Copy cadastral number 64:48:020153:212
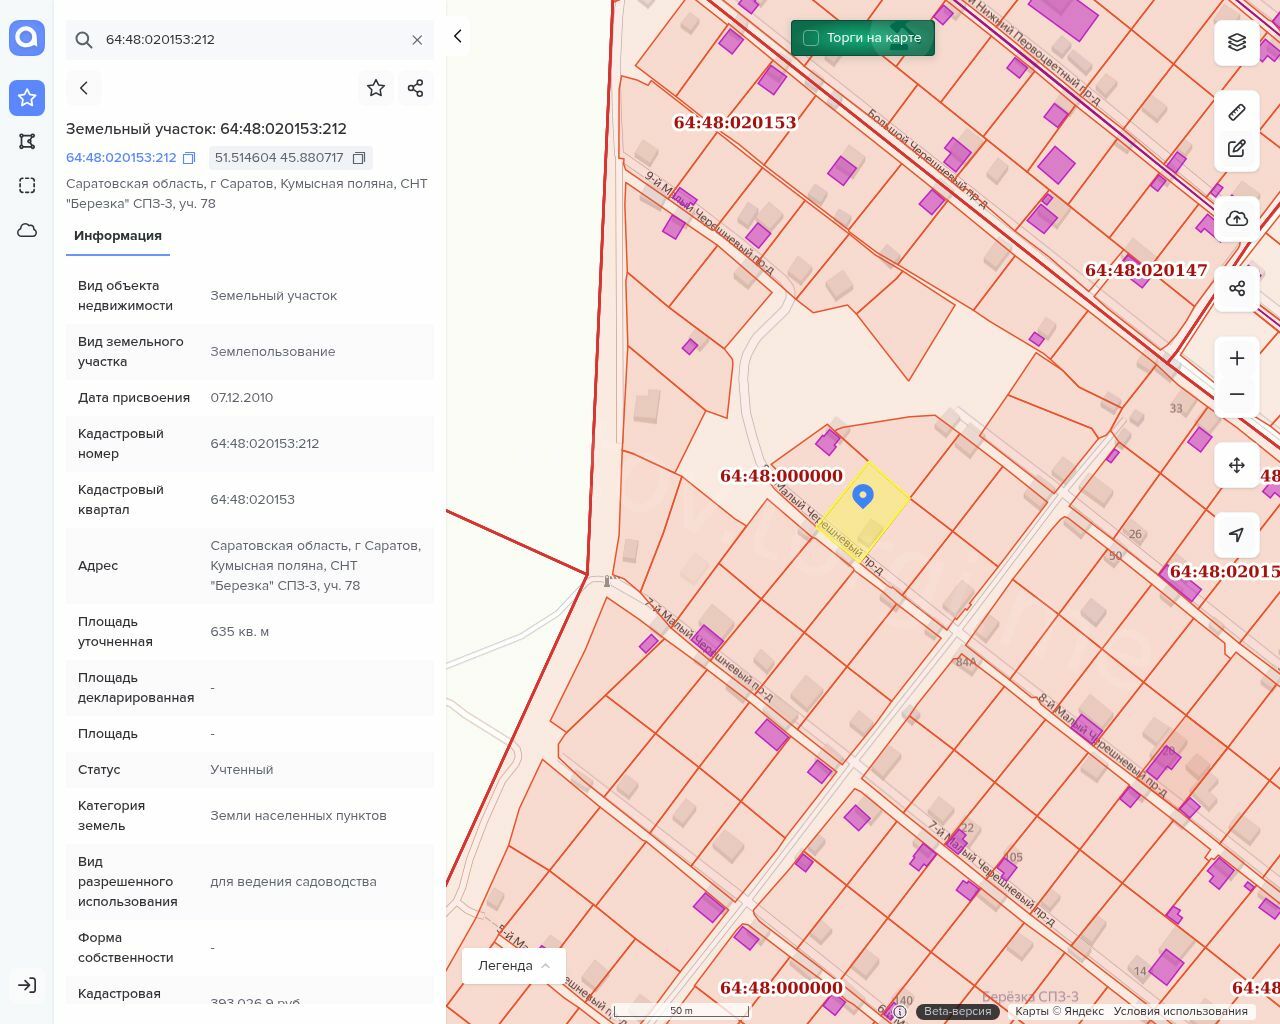Image resolution: width=1280 pixels, height=1024 pixels. point(189,158)
